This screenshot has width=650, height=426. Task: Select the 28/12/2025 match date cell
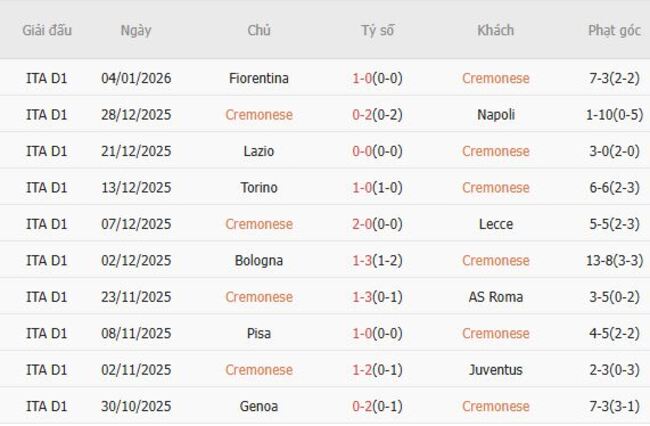coord(136,115)
